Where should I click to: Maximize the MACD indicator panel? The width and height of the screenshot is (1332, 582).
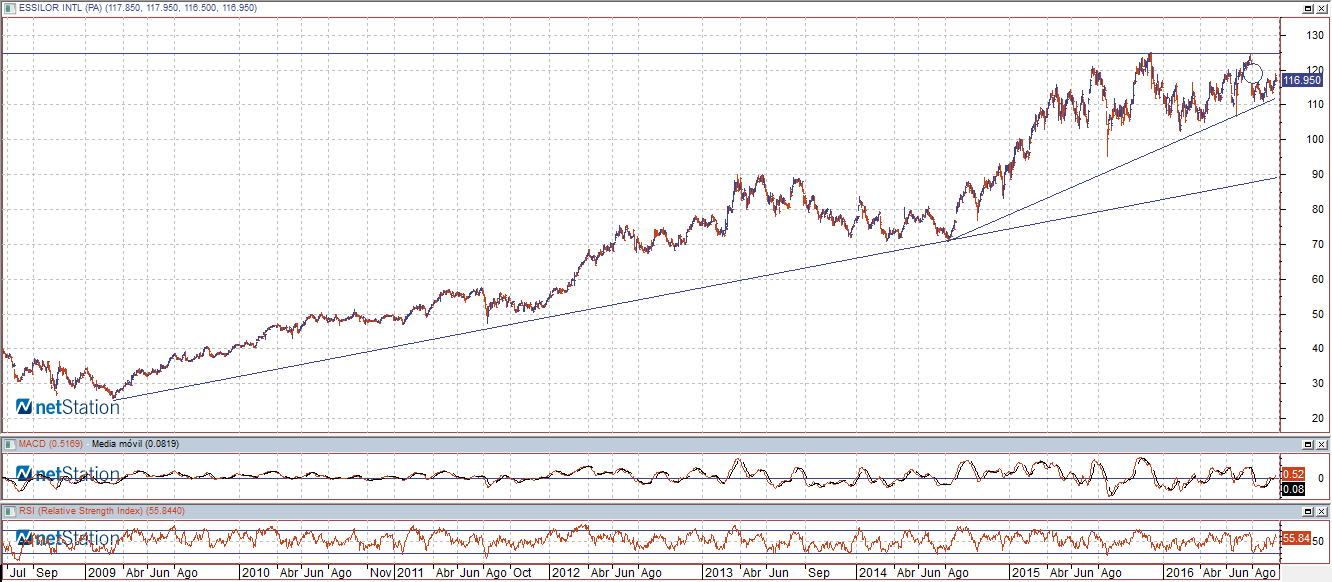coord(1308,443)
